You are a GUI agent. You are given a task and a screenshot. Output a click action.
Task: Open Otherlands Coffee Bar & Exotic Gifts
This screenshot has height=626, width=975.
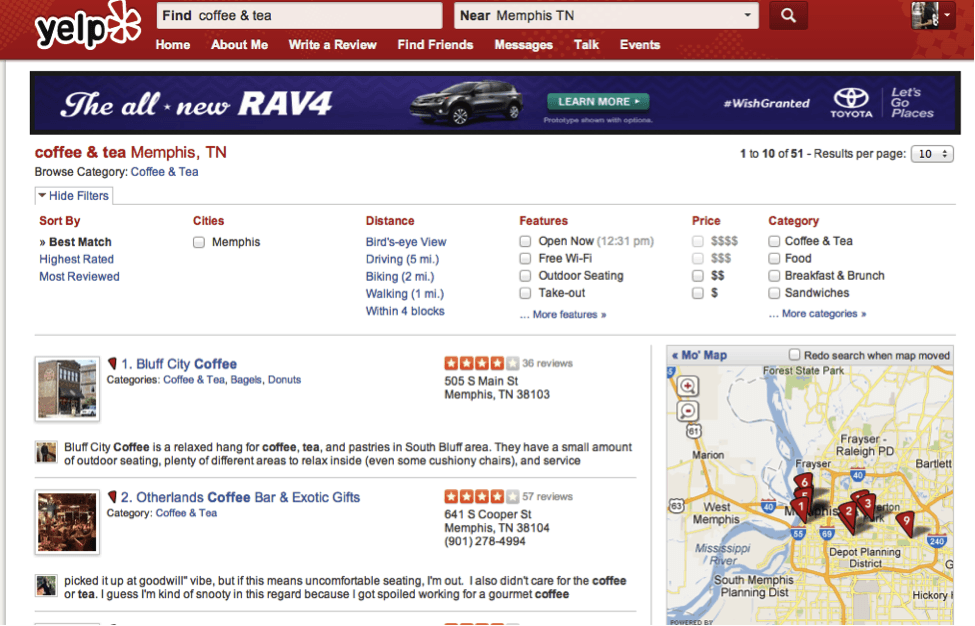248,497
